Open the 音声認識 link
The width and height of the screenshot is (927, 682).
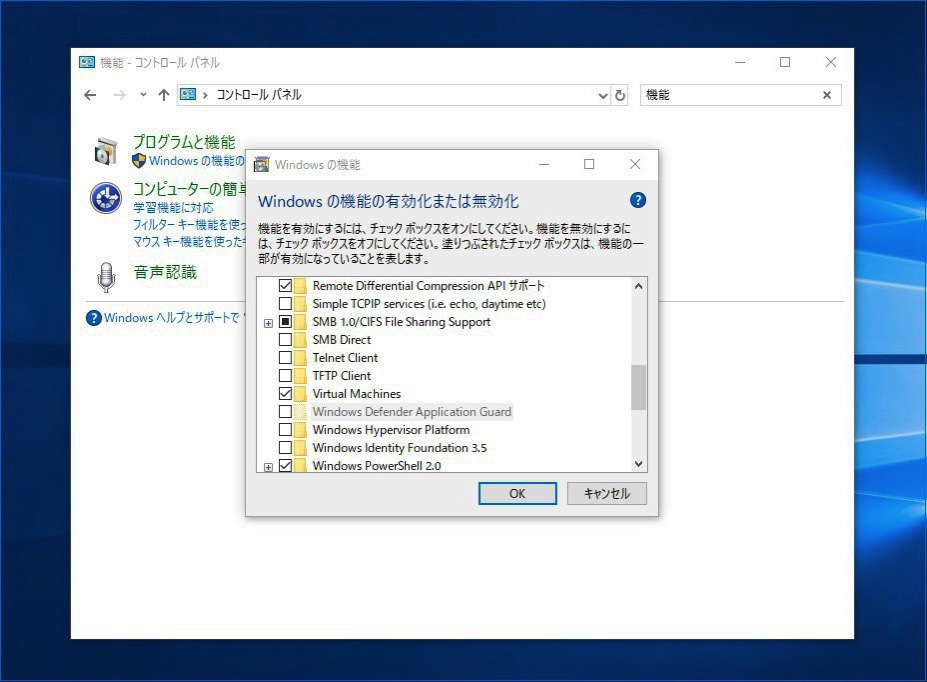pos(165,272)
